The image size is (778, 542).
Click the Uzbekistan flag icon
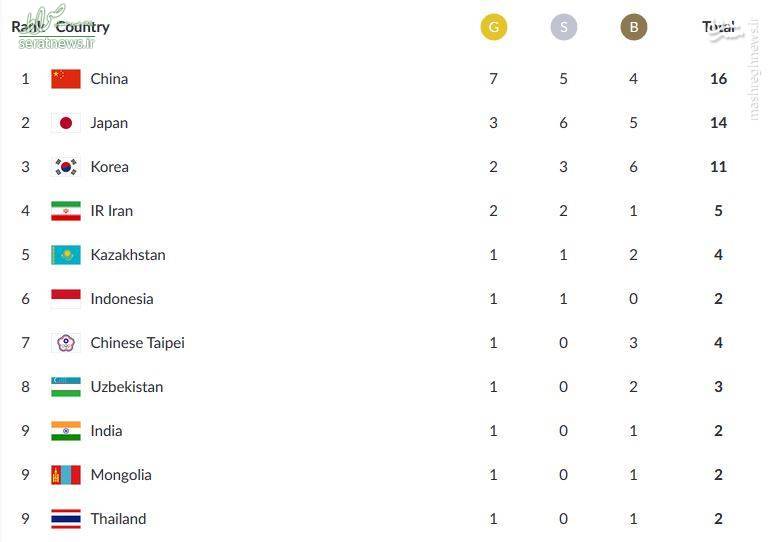point(65,387)
